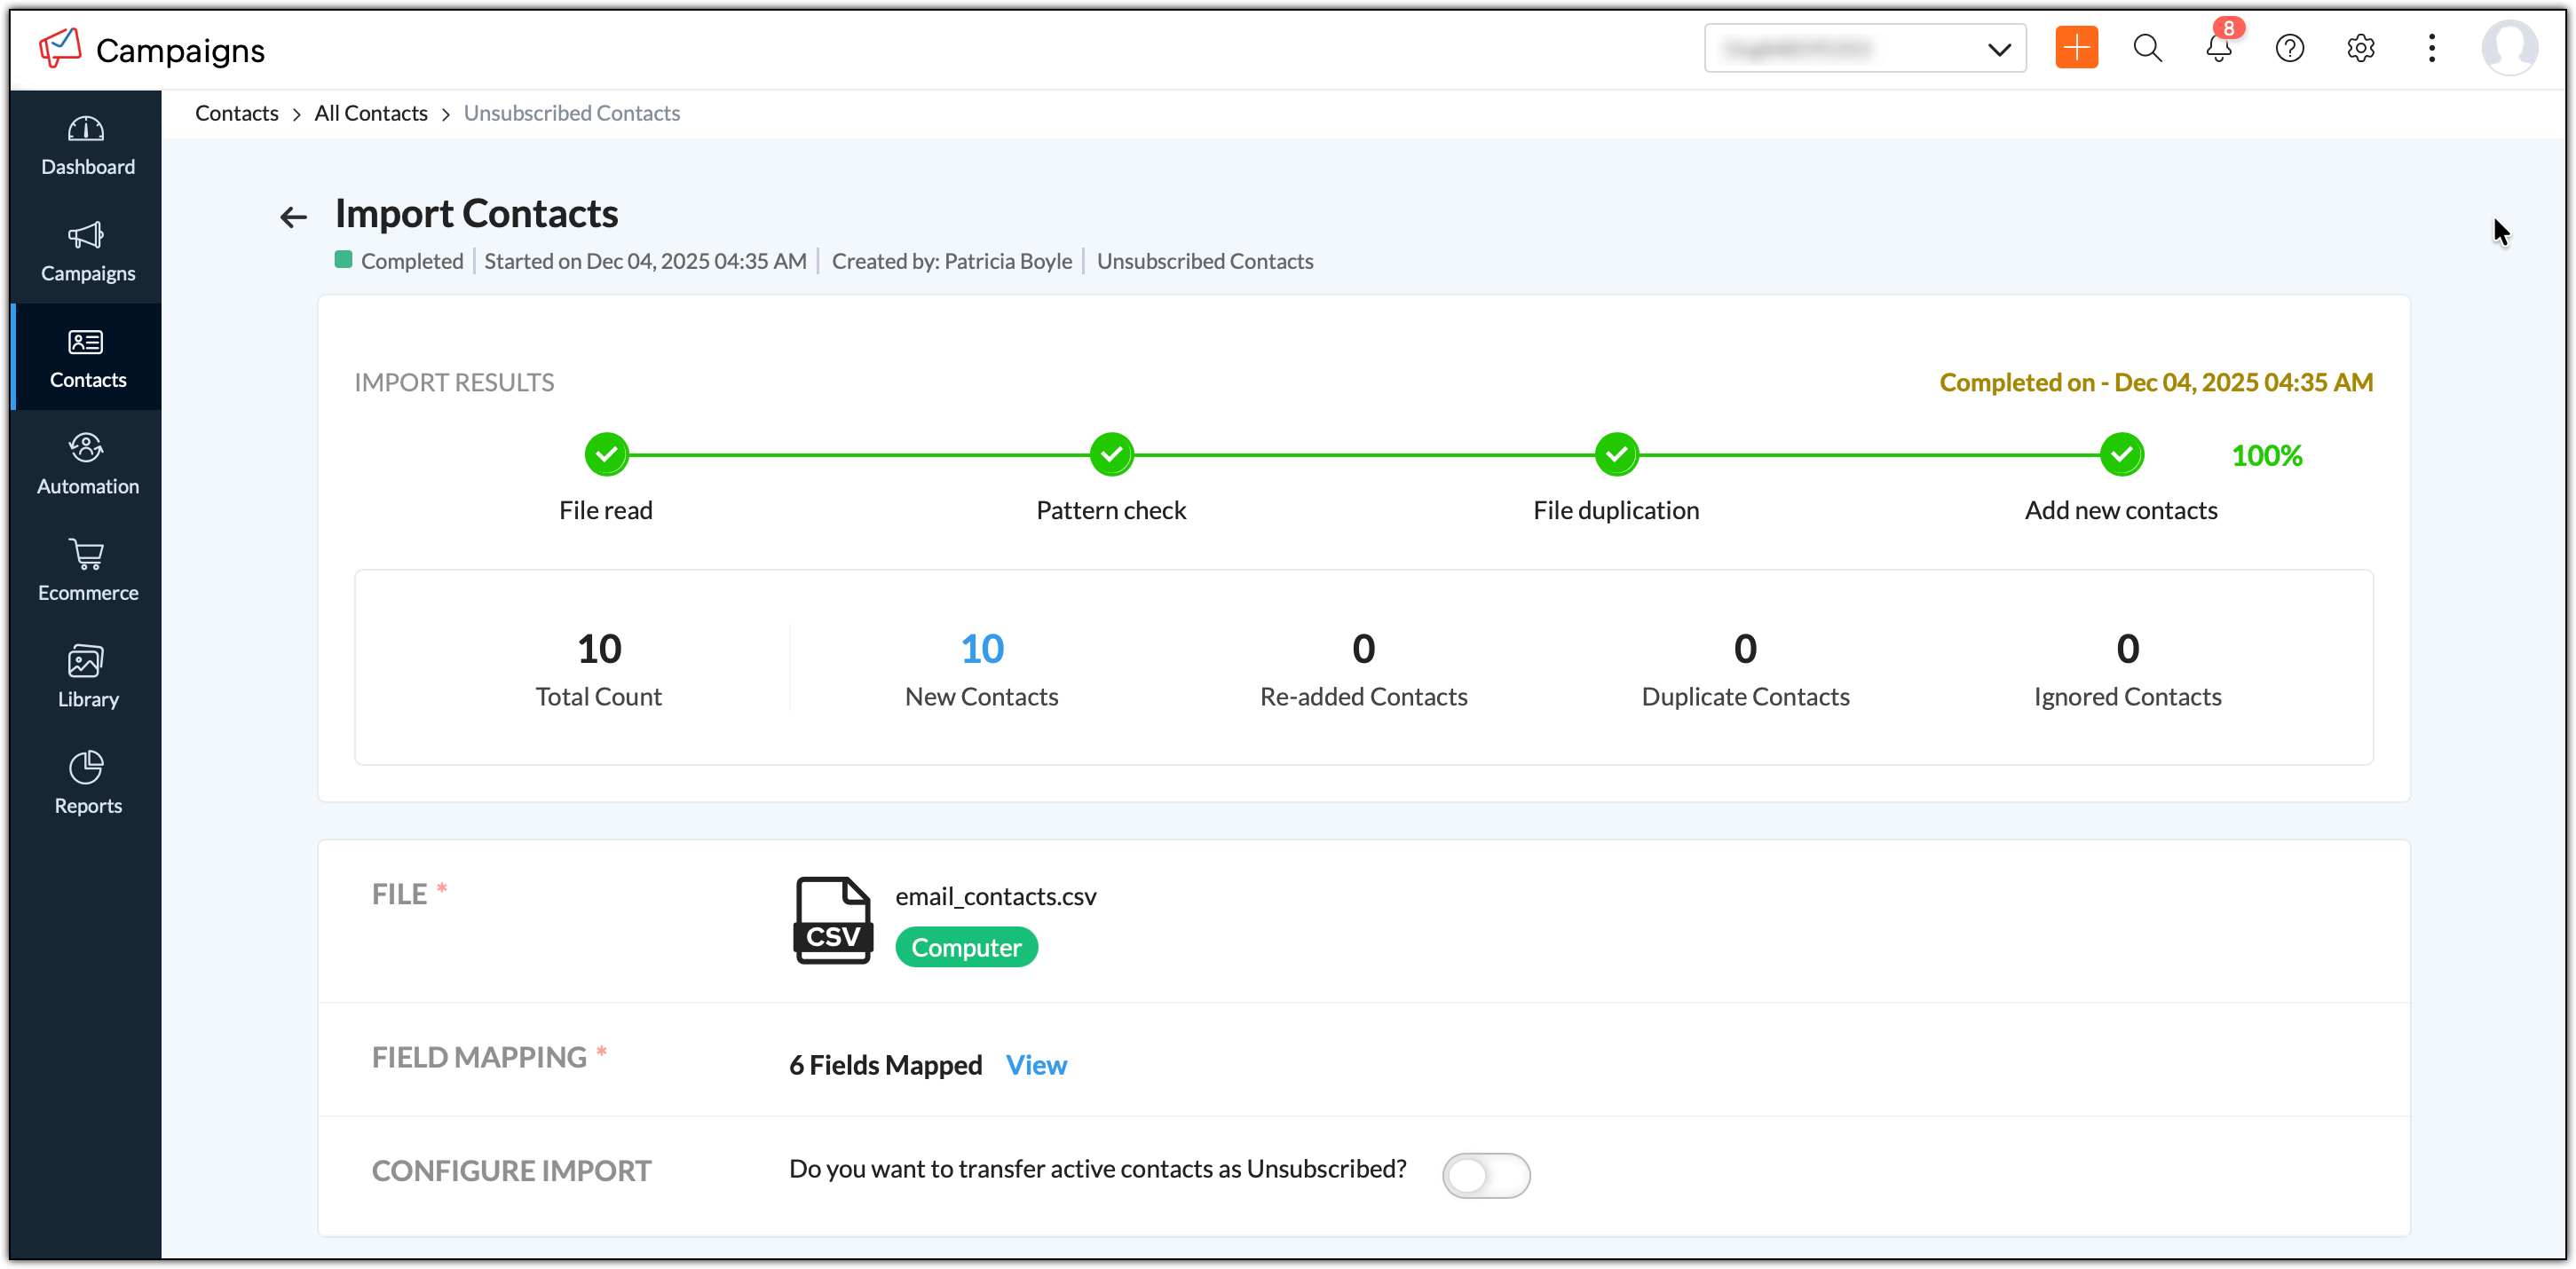Click the back arrow beside Import Contacts
The width and height of the screenshot is (2576, 1269).
coord(293,216)
